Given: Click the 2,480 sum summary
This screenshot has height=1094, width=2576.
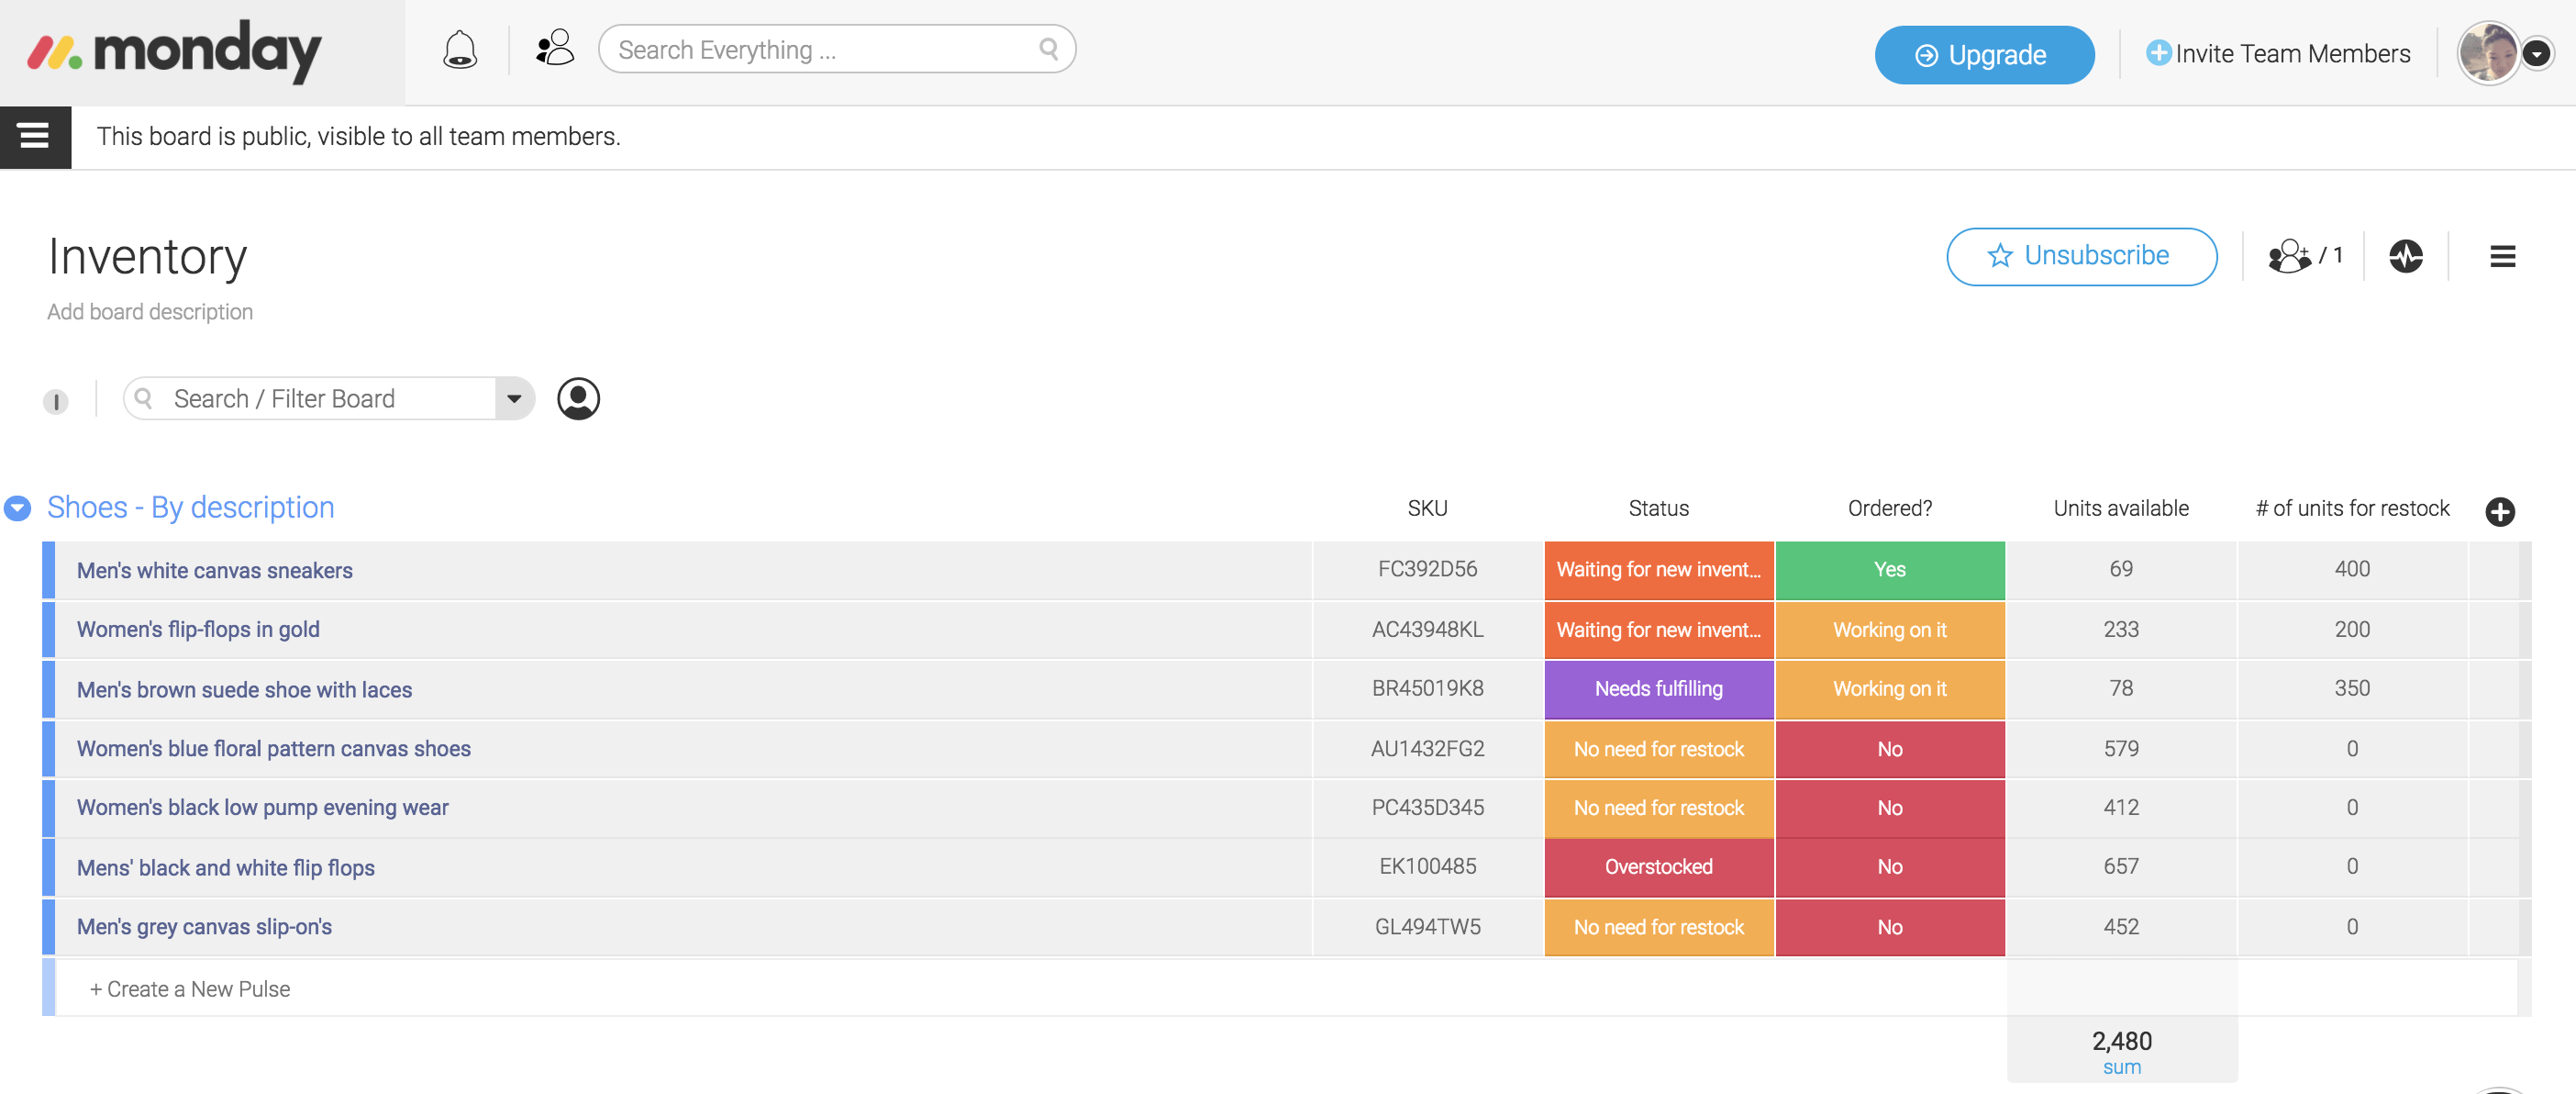Looking at the screenshot, I should point(2121,1051).
